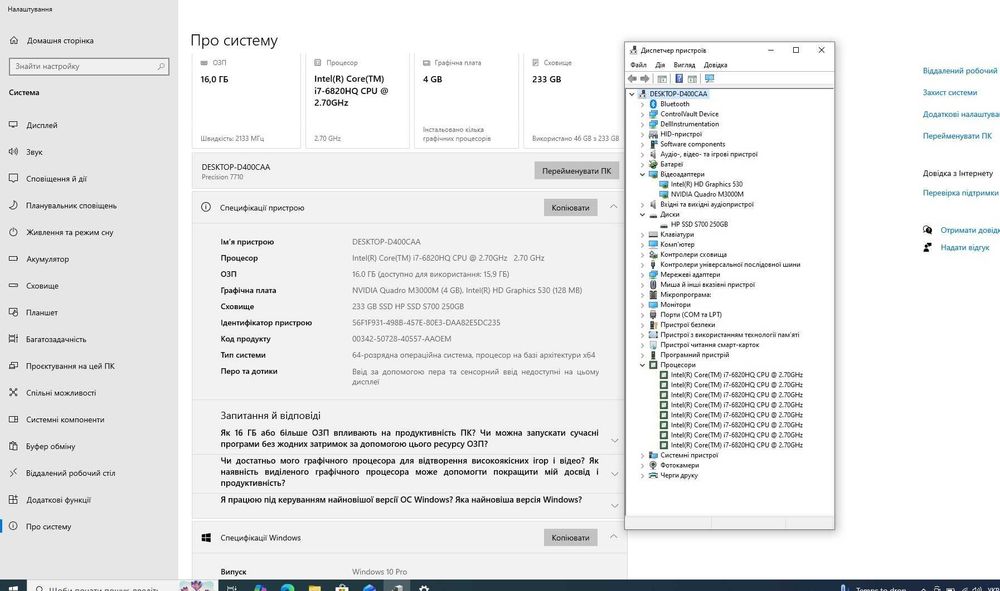Expand ControlVault Device node

pos(642,114)
